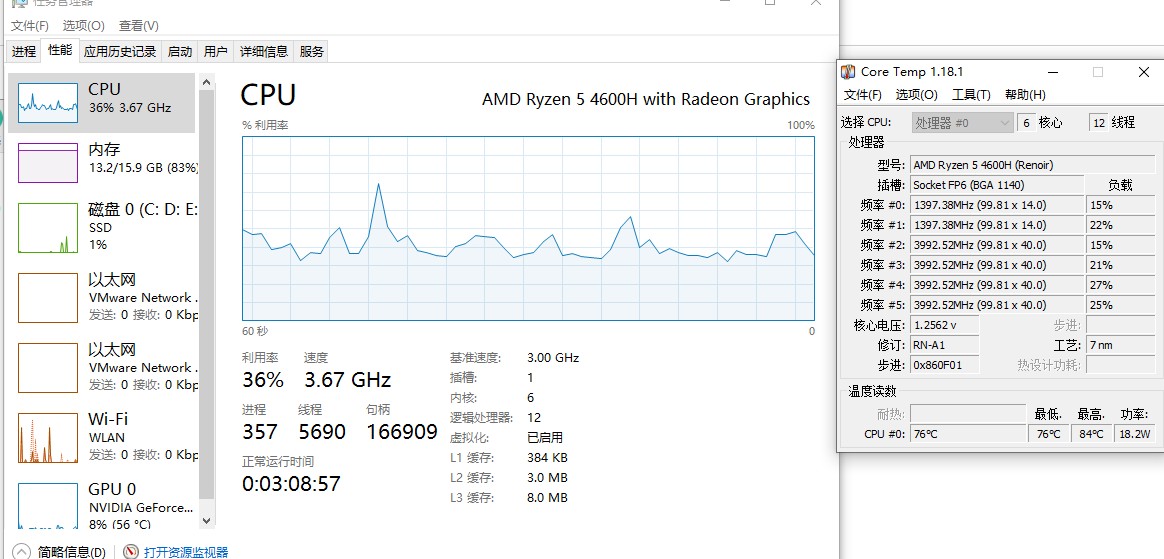Switch to the 进程 tab
Viewport: 1164px width, 559px height.
click(x=24, y=51)
